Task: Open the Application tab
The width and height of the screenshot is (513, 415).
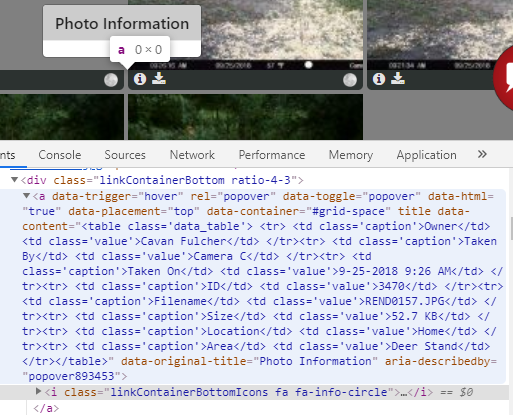Action: (x=427, y=155)
